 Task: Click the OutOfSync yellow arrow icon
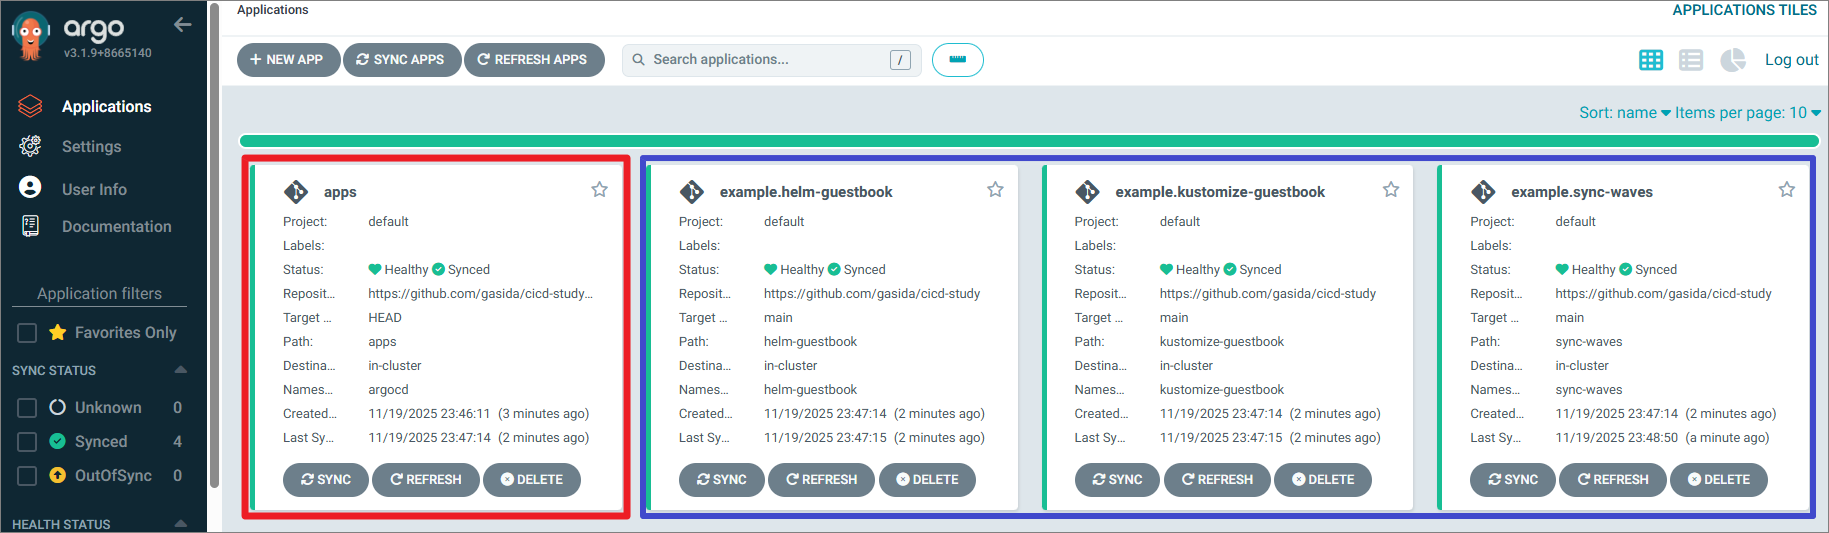coord(57,475)
